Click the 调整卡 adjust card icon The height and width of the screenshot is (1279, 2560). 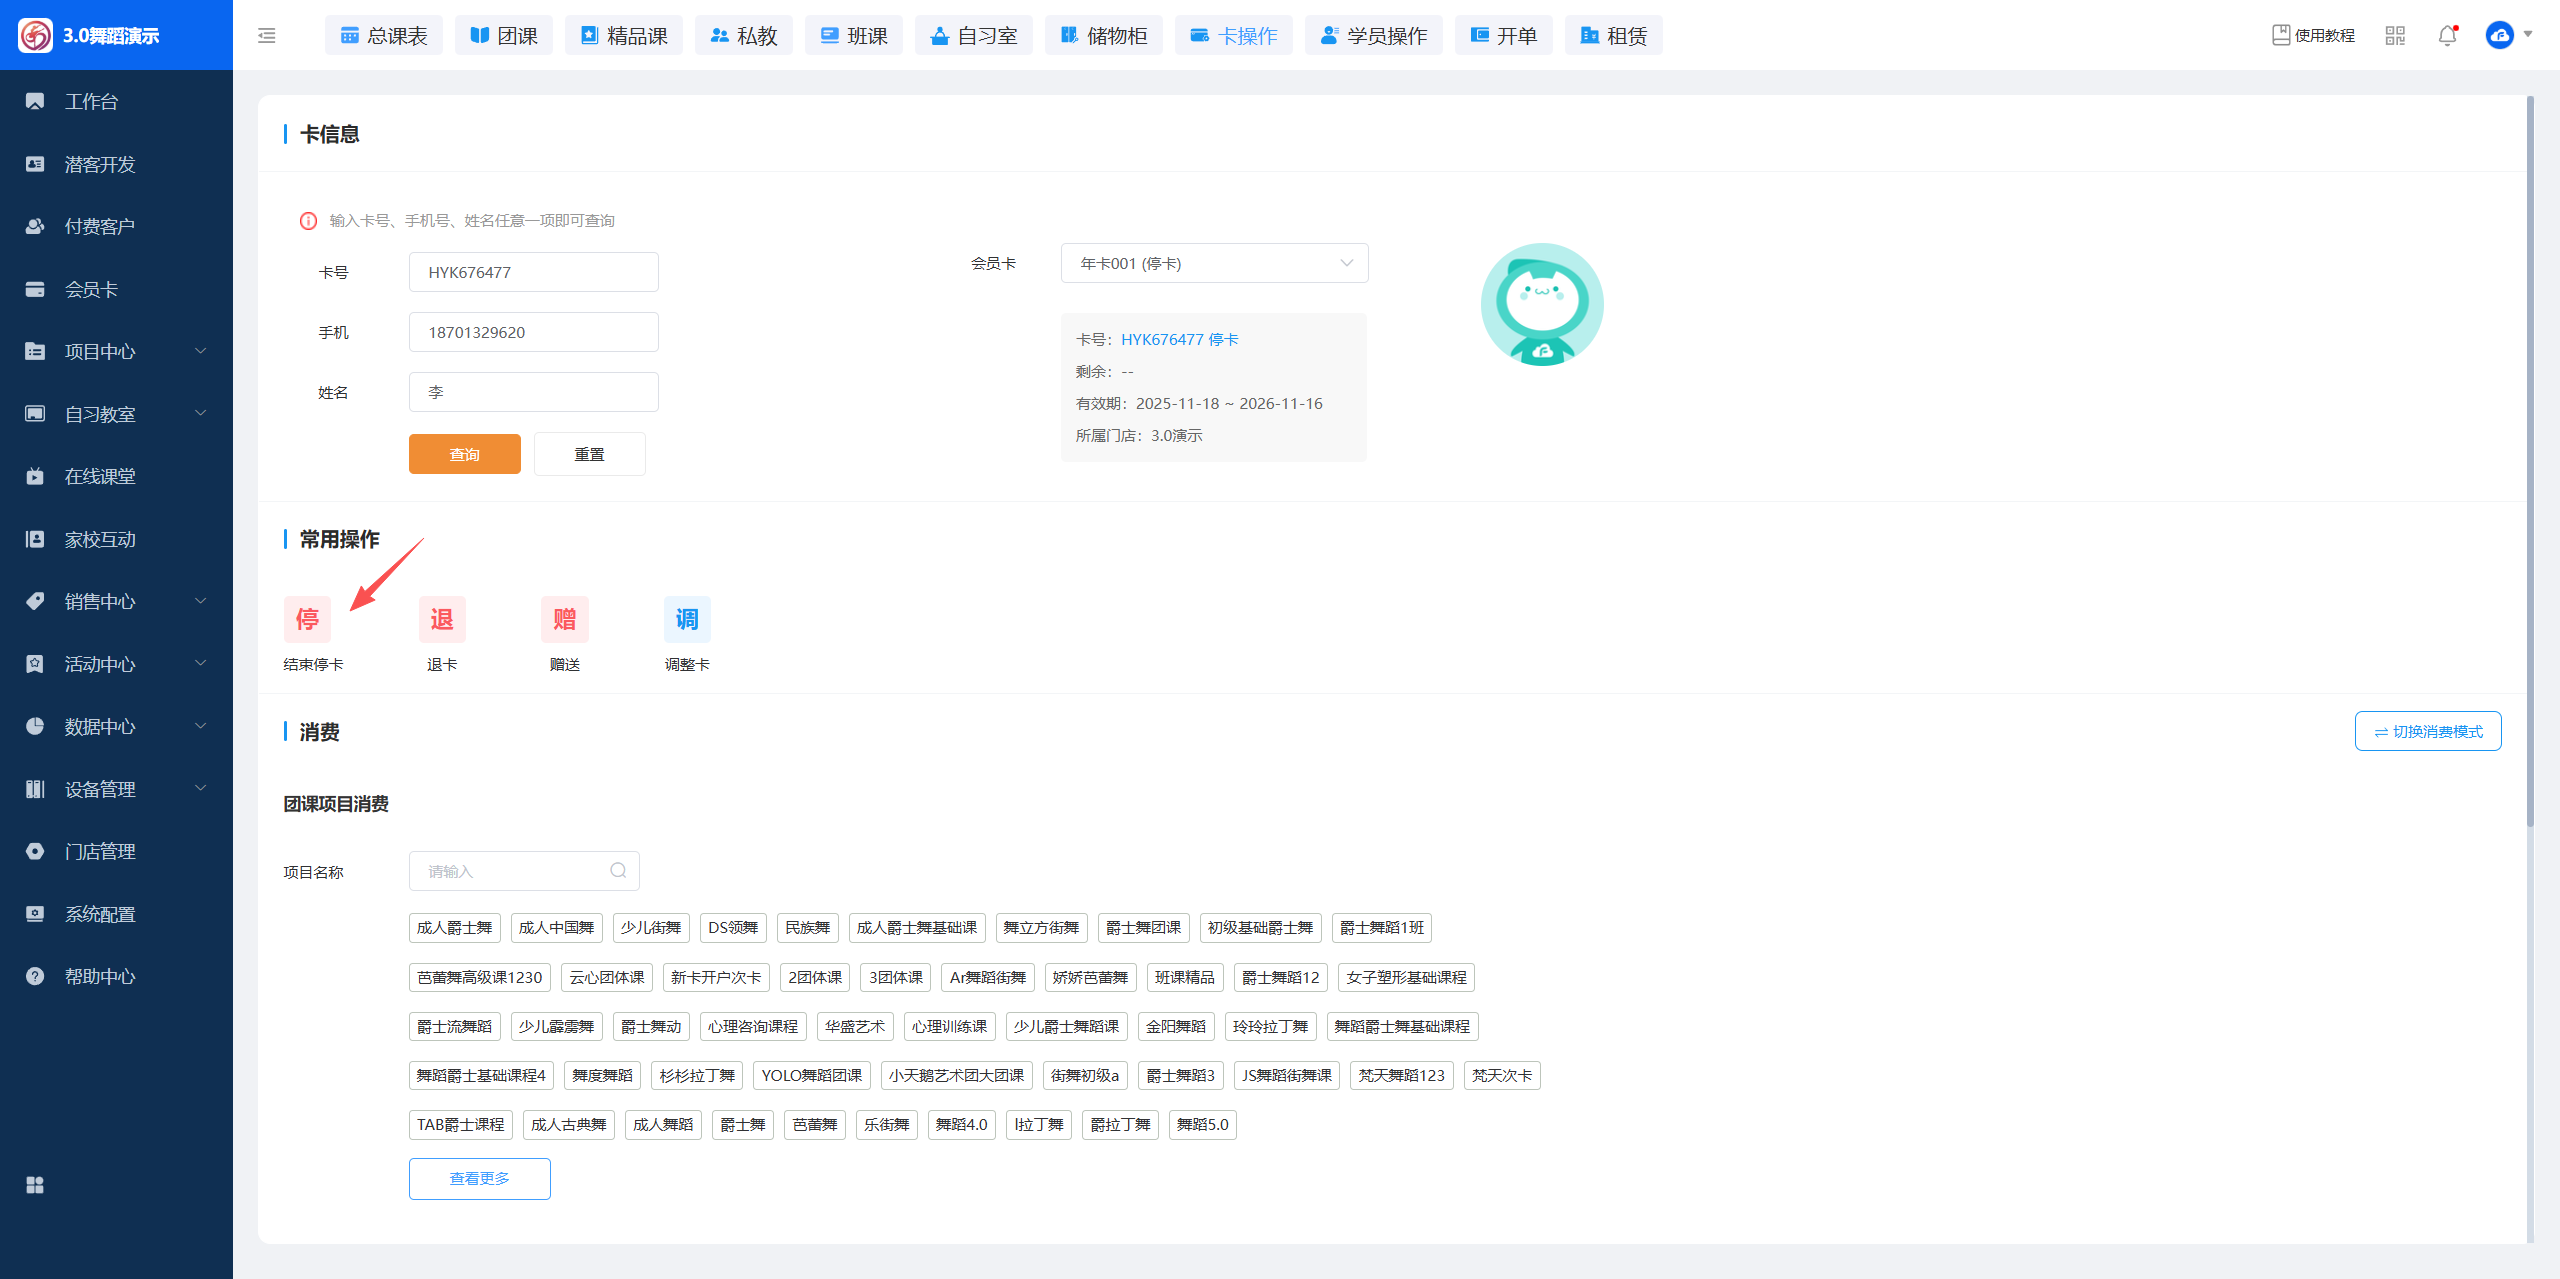pyautogui.click(x=687, y=620)
